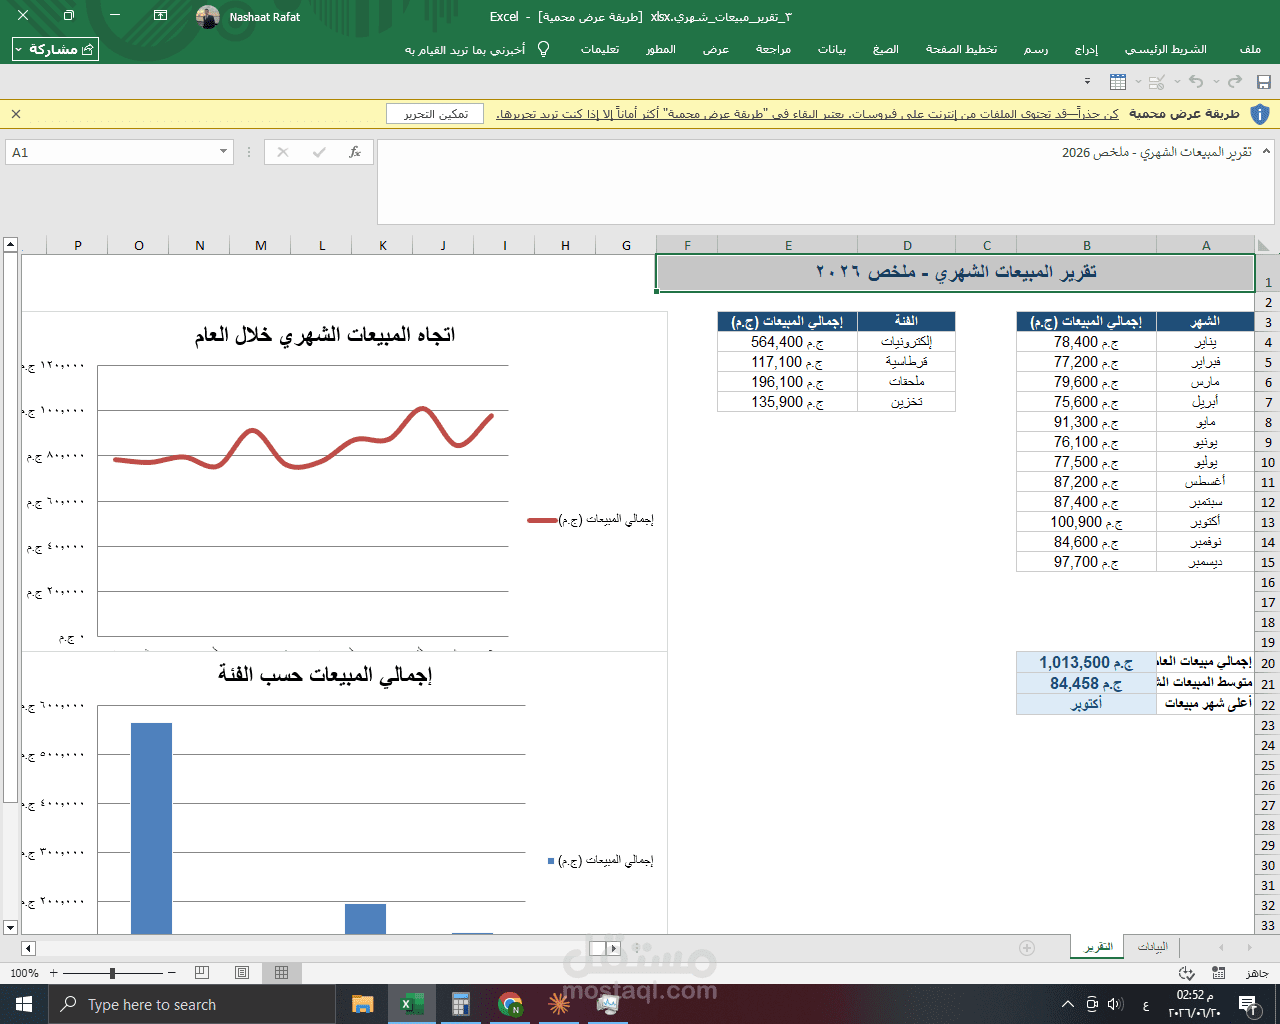Open the dropdown arrow beside the table grid icon
The width and height of the screenshot is (1280, 1024).
pyautogui.click(x=1138, y=82)
